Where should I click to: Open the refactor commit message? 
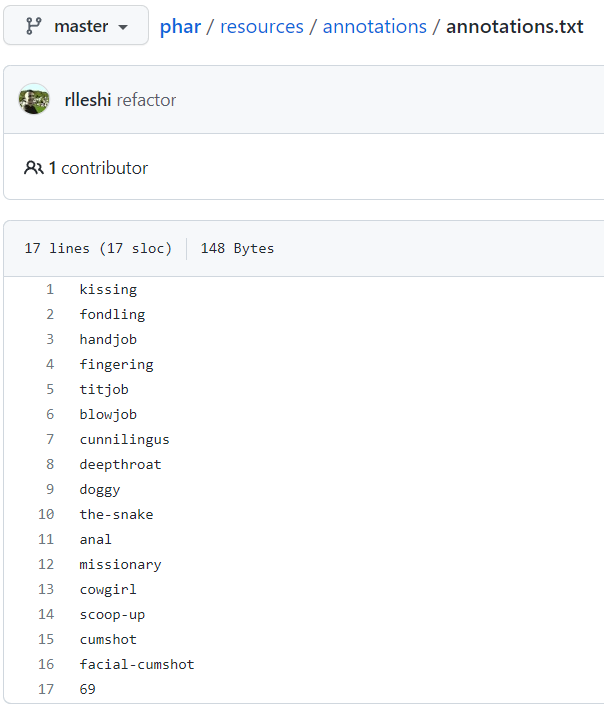pyautogui.click(x=146, y=100)
